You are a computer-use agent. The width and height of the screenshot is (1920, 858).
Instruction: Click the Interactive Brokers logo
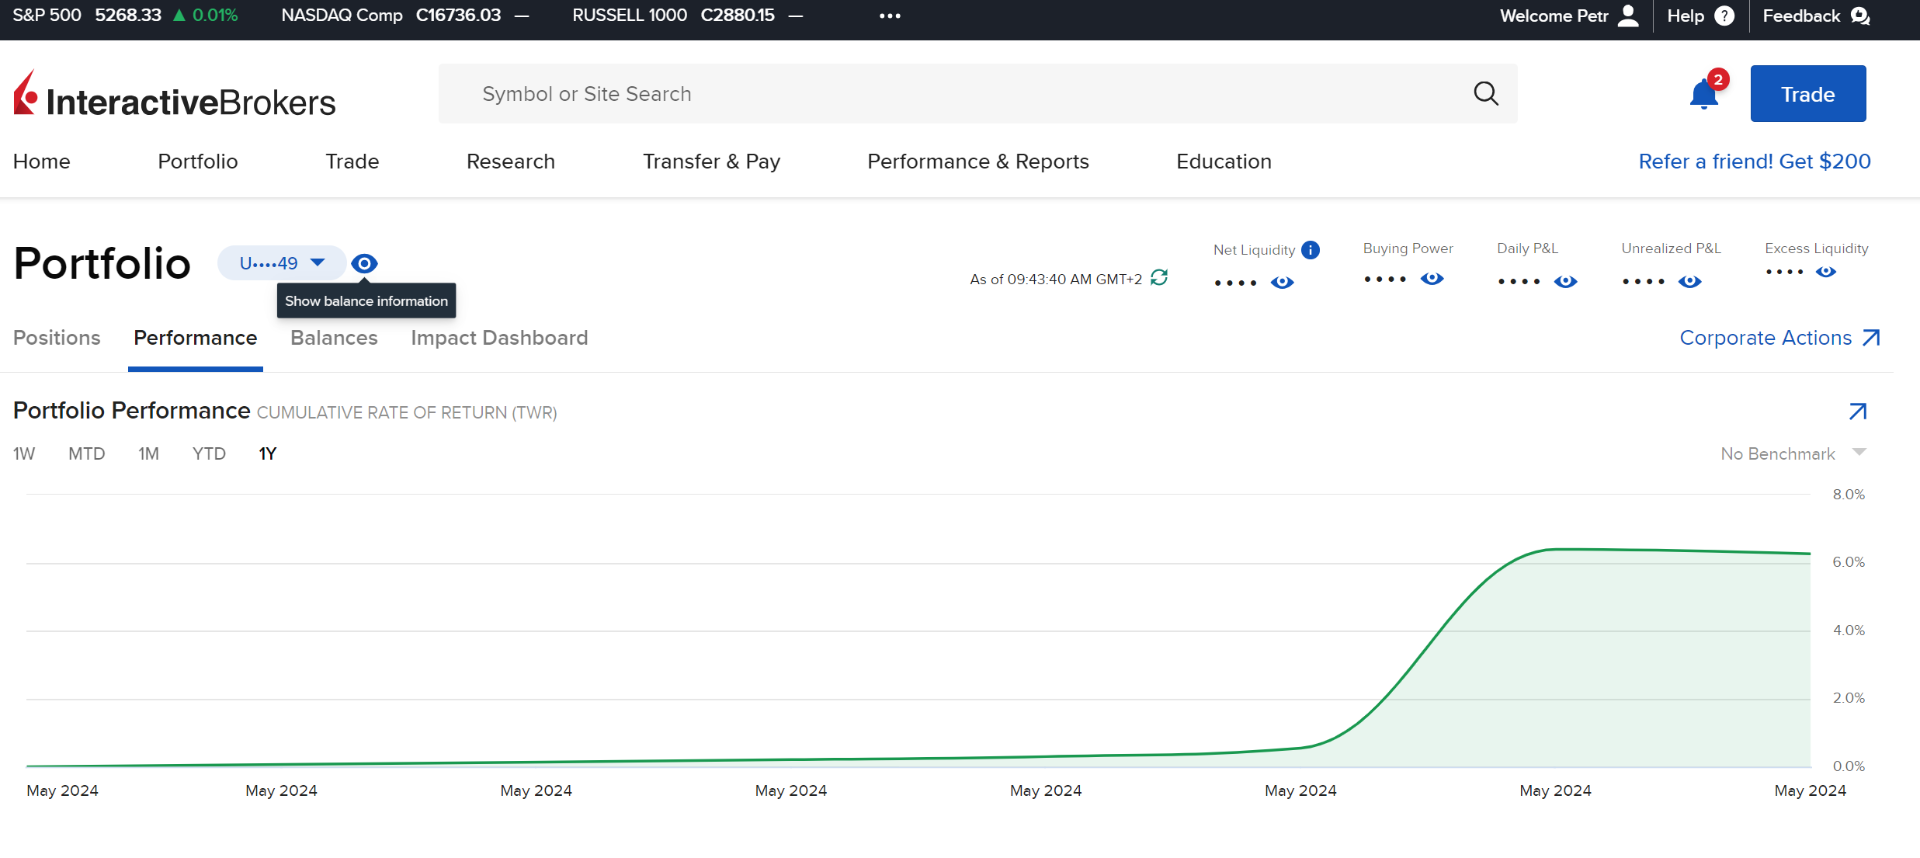point(174,96)
